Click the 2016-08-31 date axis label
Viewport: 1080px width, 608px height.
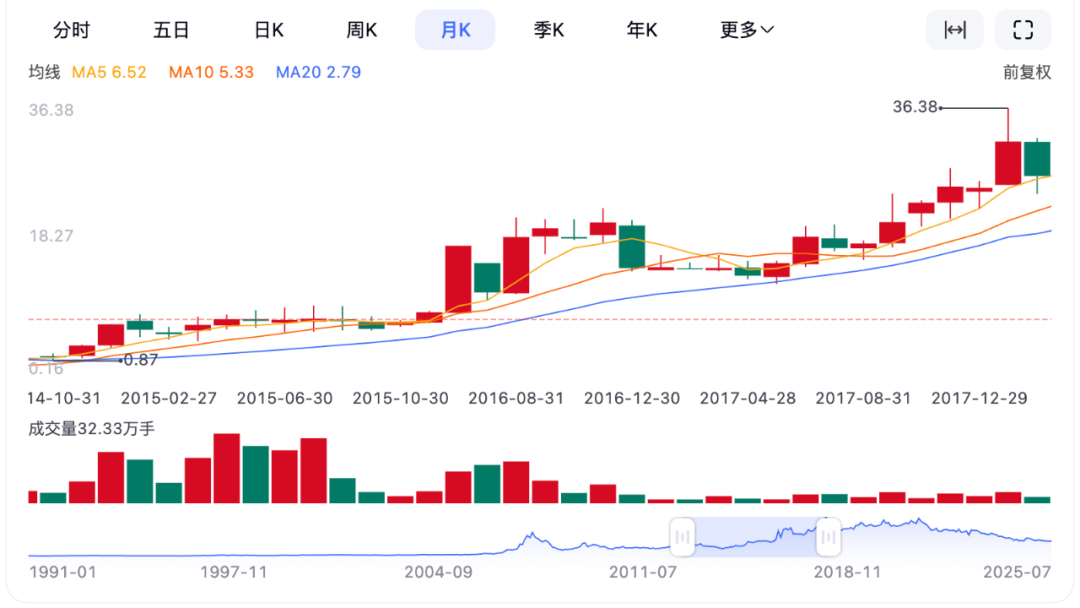(516, 399)
